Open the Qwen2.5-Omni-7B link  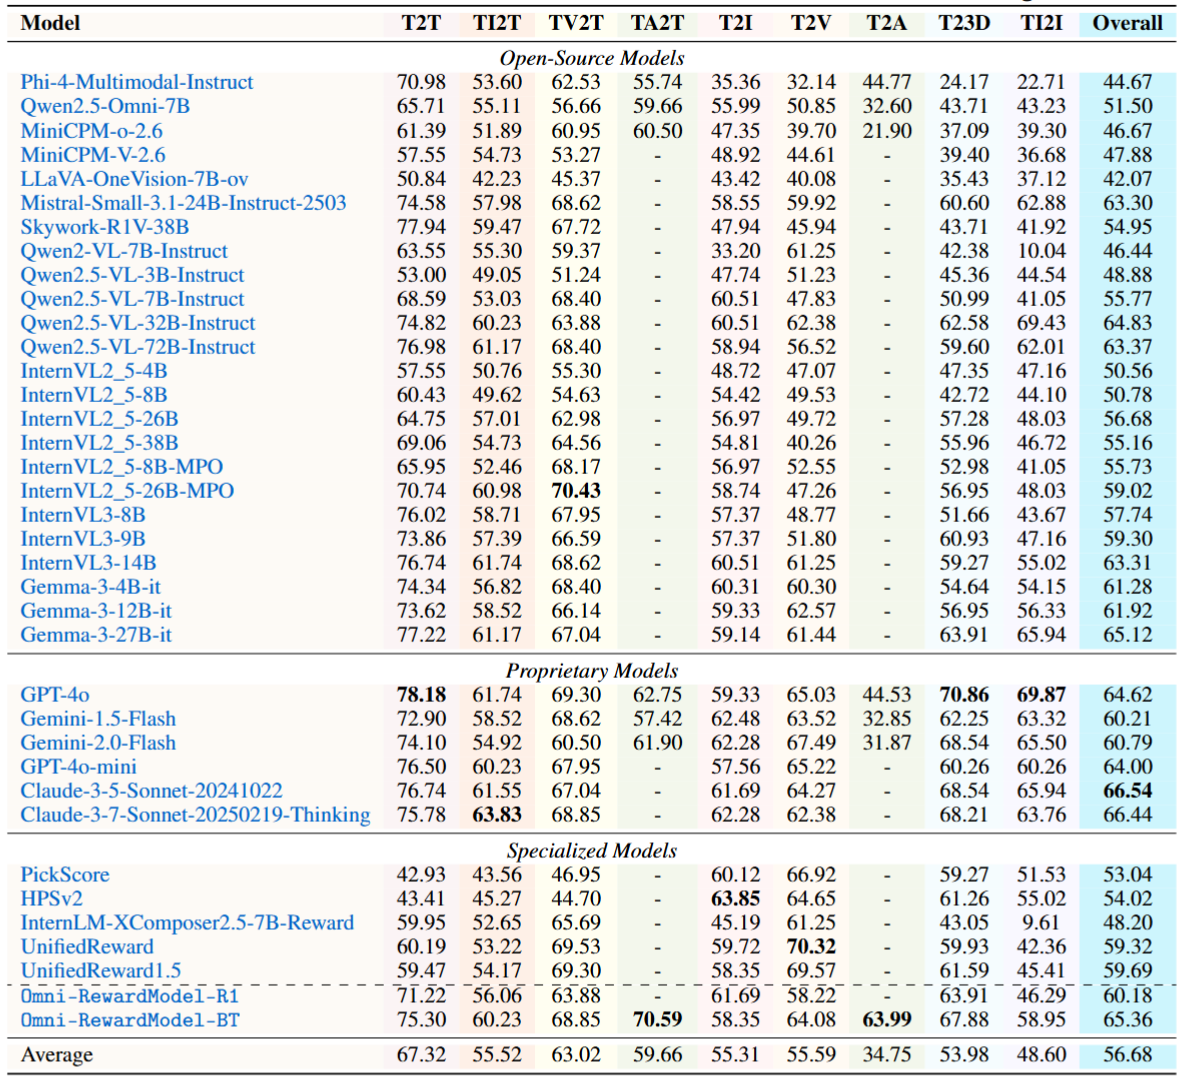point(105,106)
